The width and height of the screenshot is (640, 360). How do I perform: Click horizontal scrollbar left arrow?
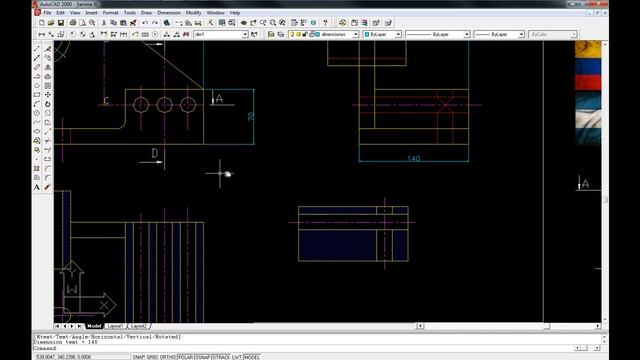(x=420, y=326)
